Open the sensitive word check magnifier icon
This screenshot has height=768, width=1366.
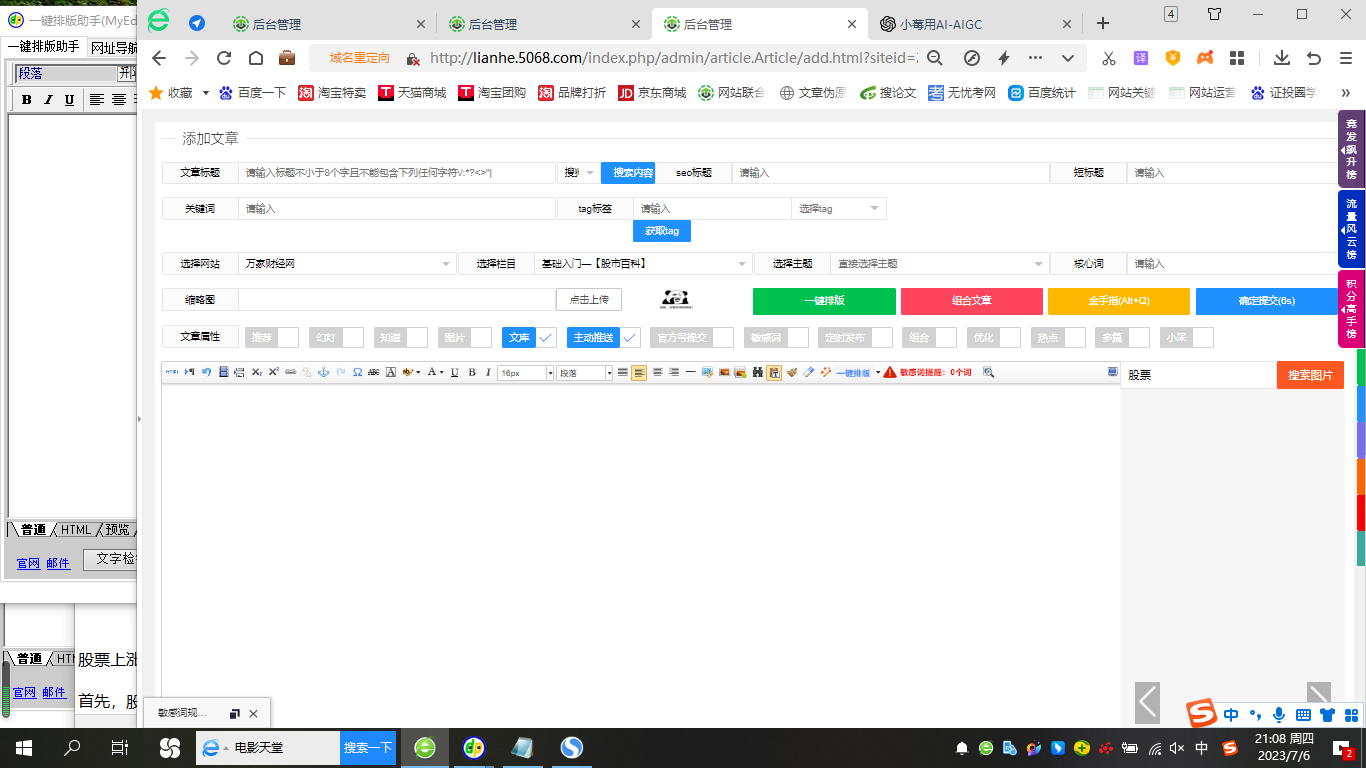[x=988, y=372]
